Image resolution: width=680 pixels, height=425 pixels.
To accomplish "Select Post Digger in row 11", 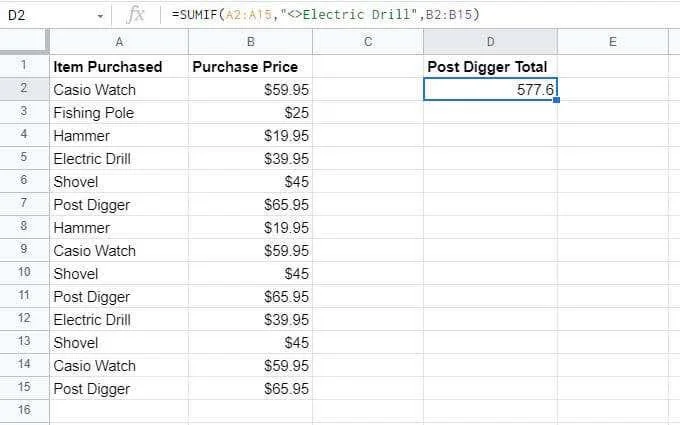I will 119,296.
